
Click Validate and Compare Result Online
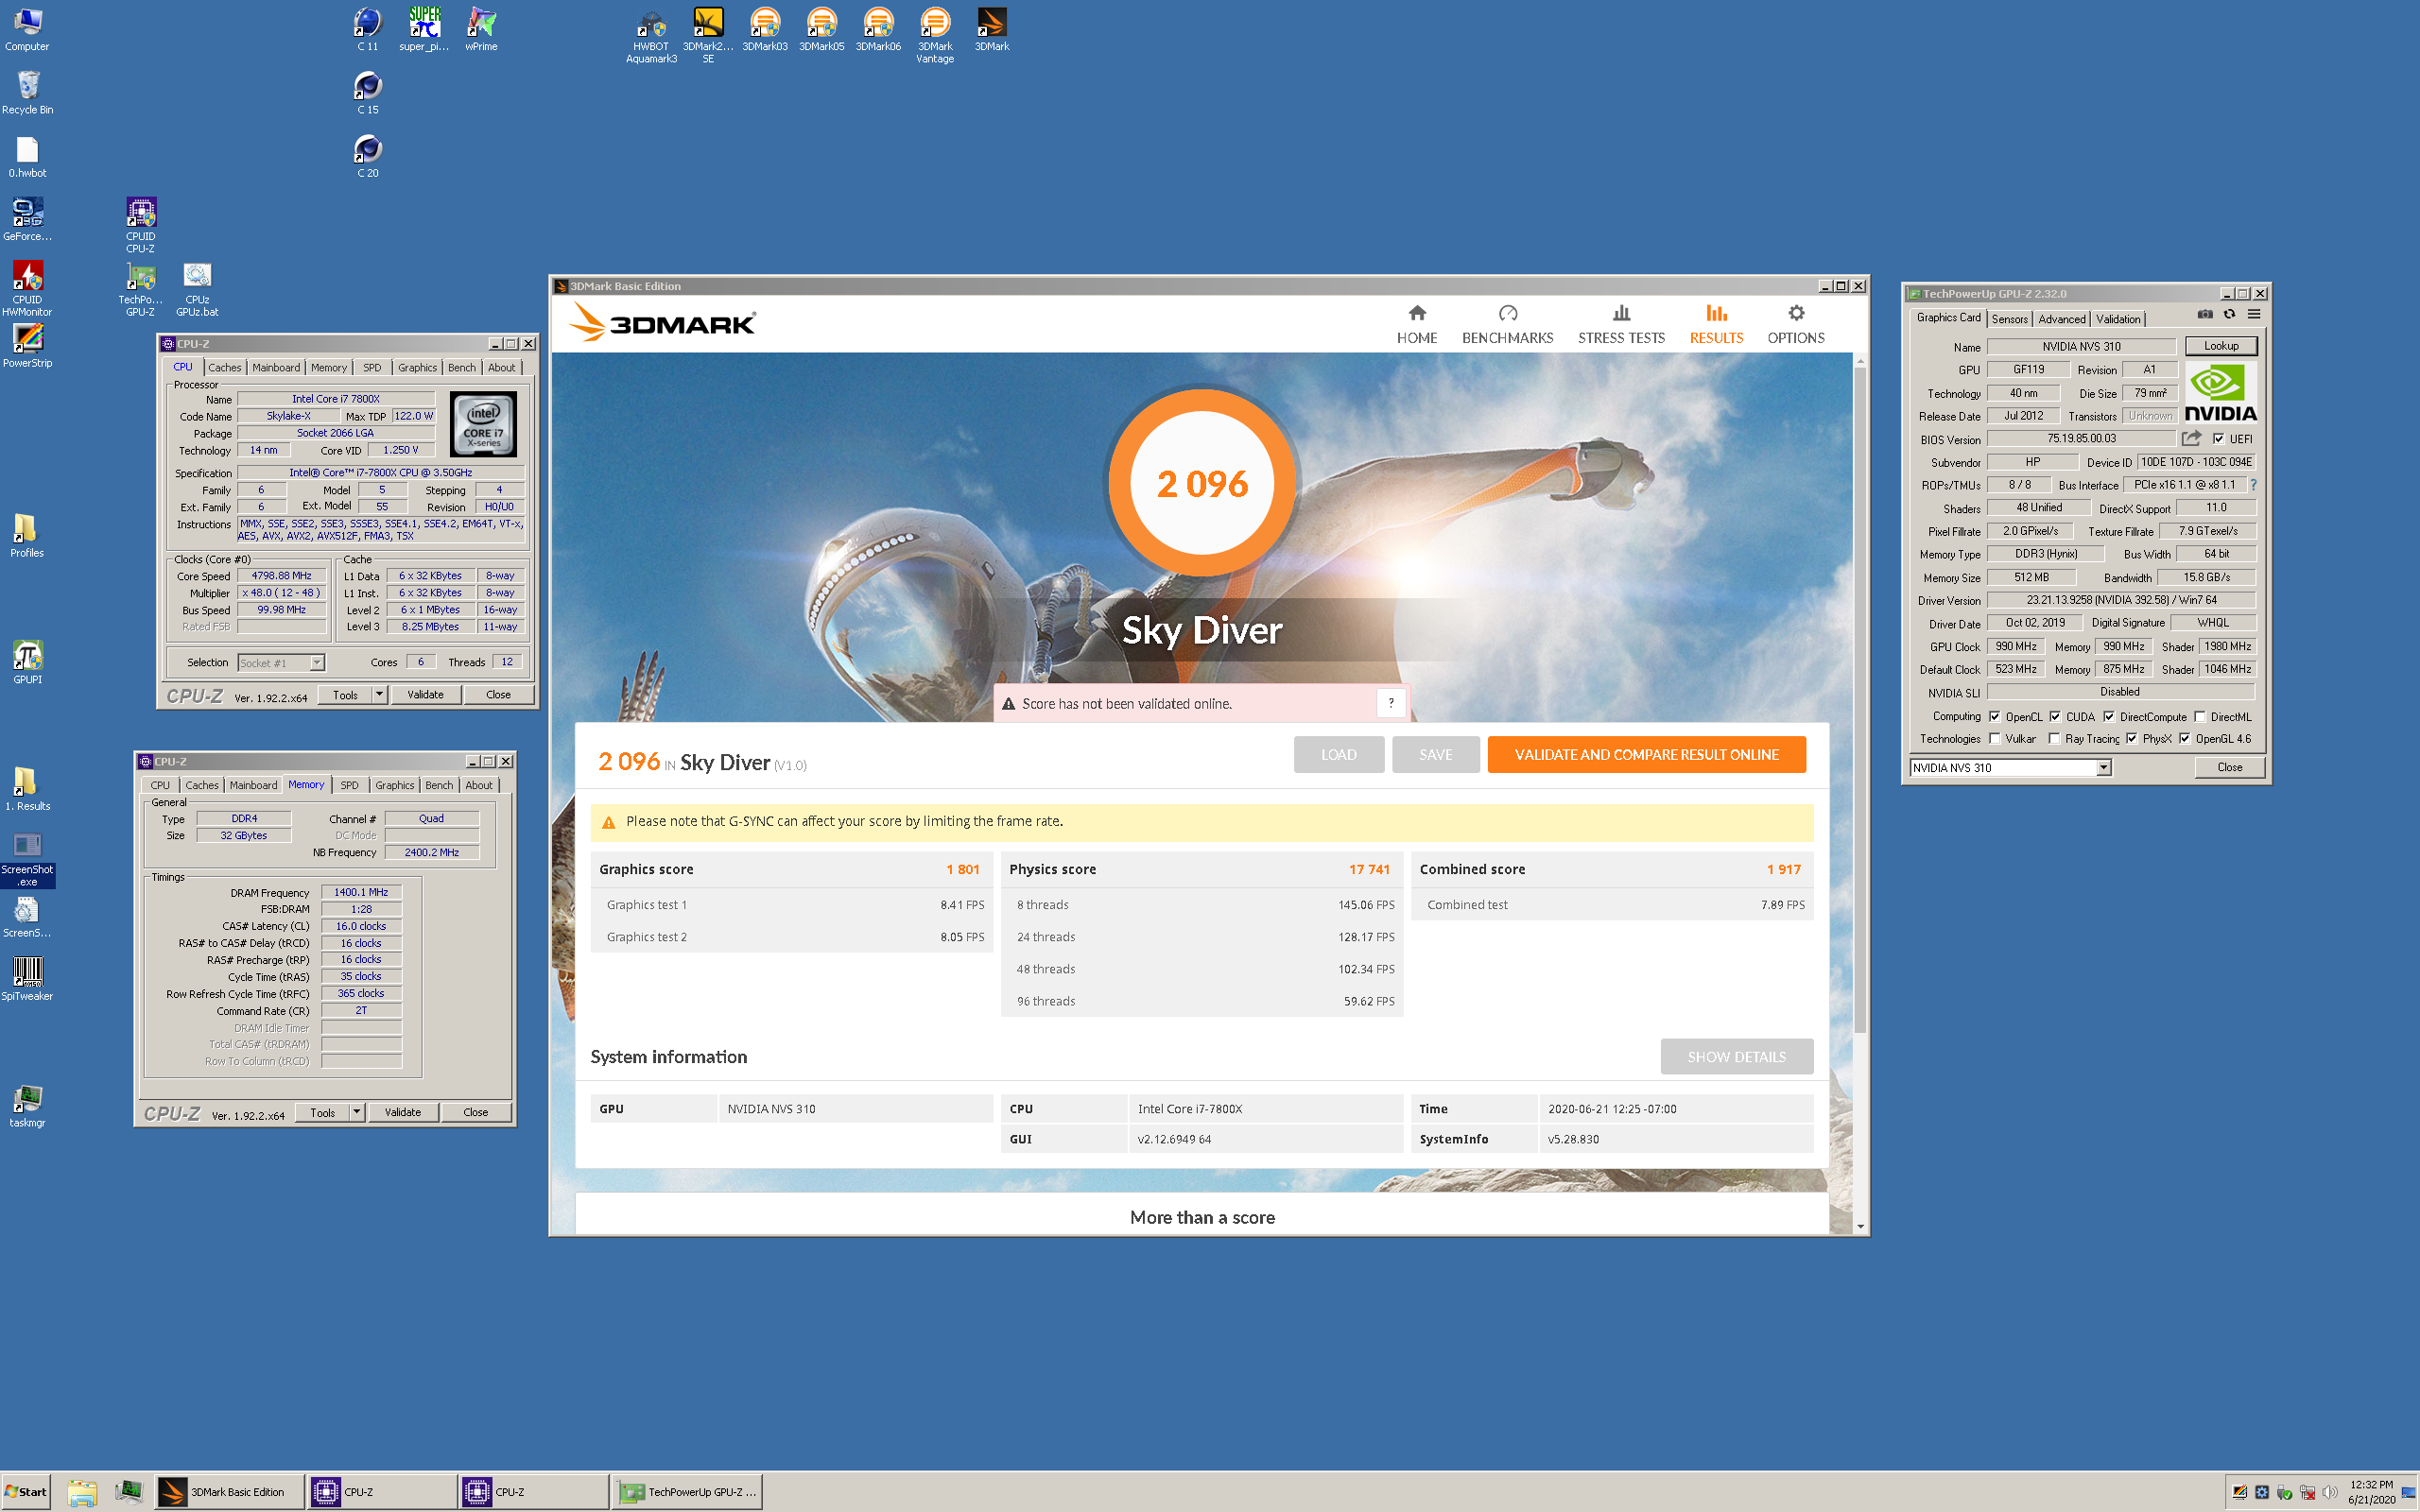point(1646,754)
